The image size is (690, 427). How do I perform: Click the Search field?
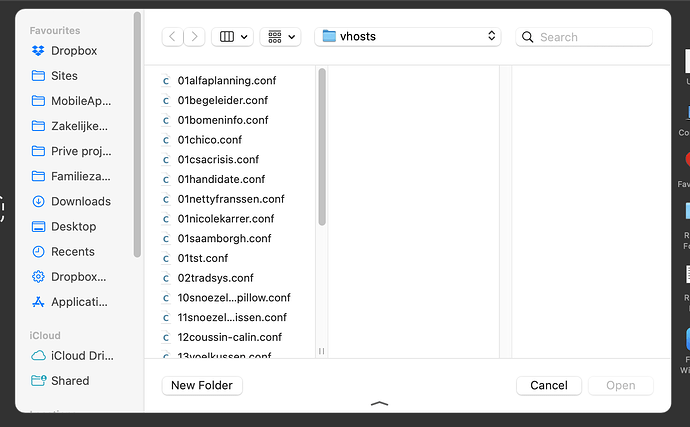(584, 37)
